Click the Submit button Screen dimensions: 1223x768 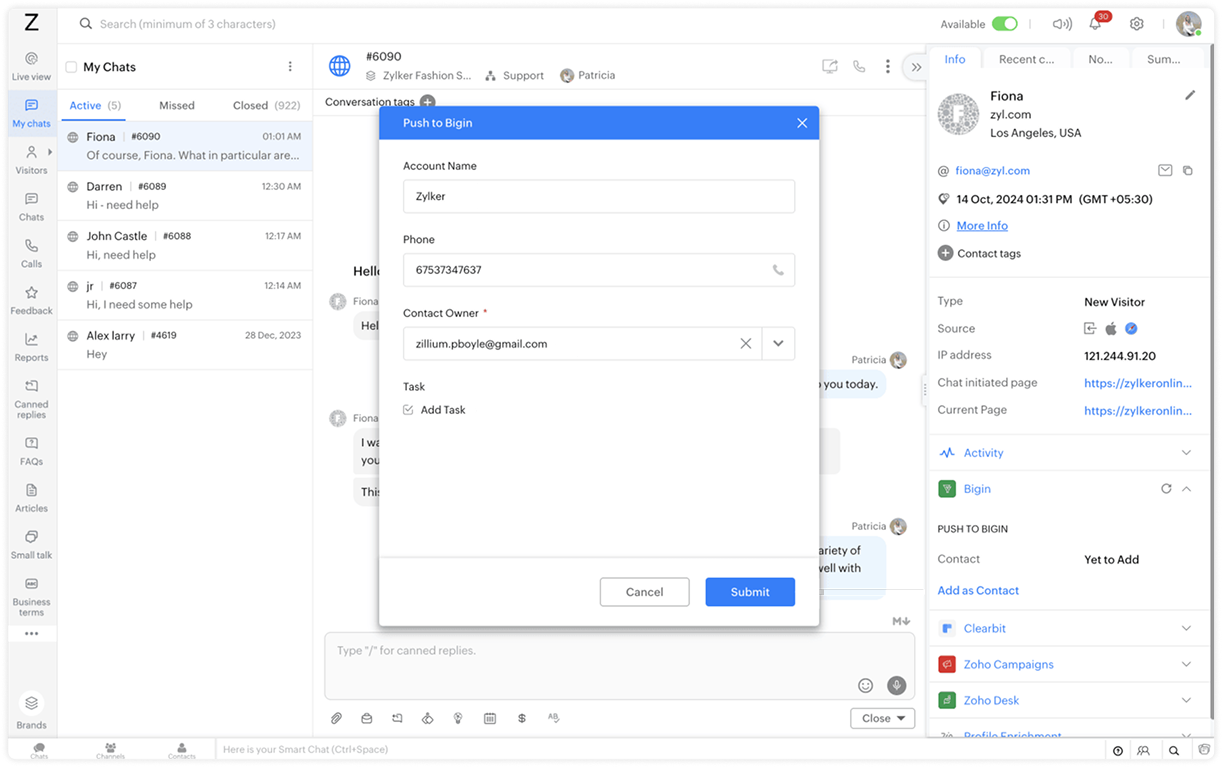750,592
